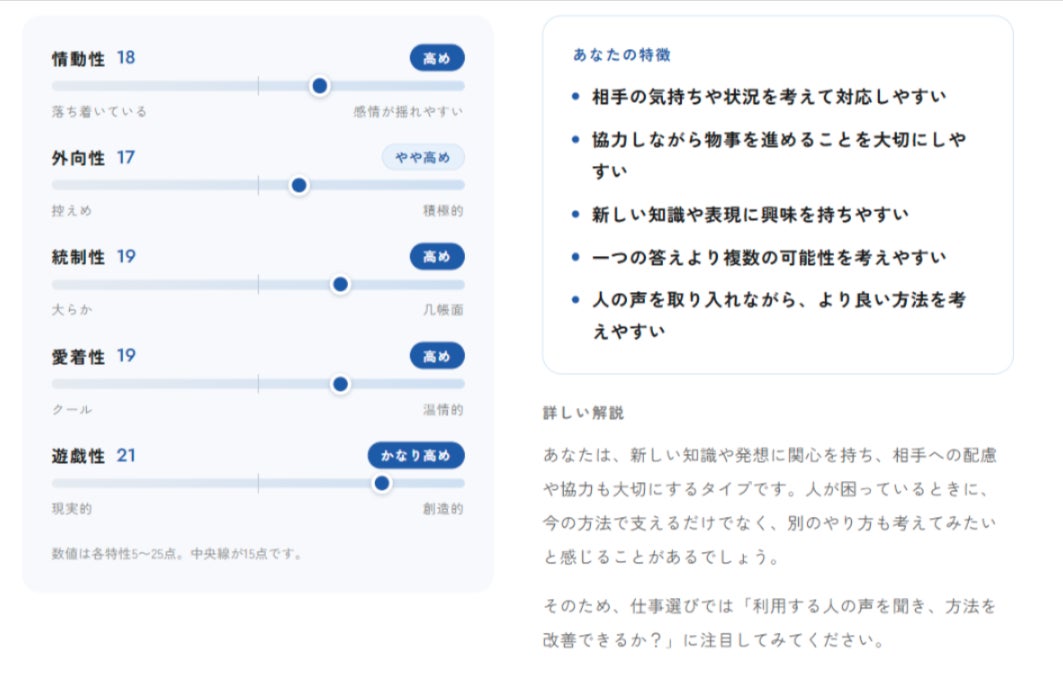Click the 統制性 slider handle
1063x687 pixels.
coord(340,284)
